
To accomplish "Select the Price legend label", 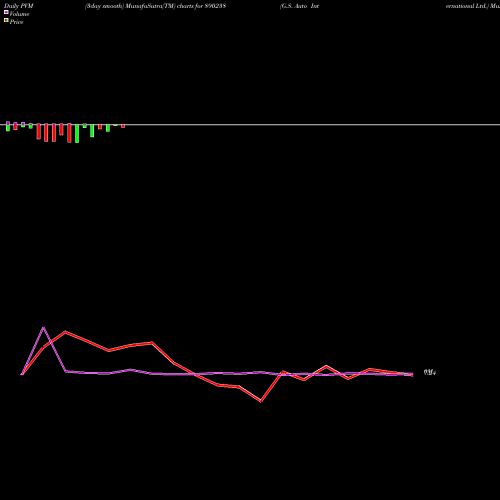I will (16, 22).
